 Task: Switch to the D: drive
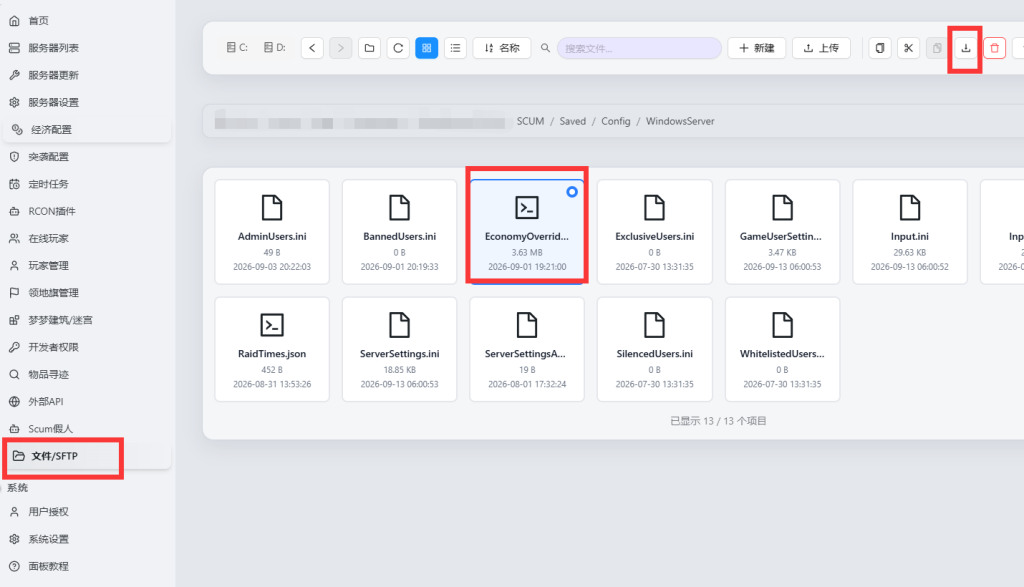point(275,48)
